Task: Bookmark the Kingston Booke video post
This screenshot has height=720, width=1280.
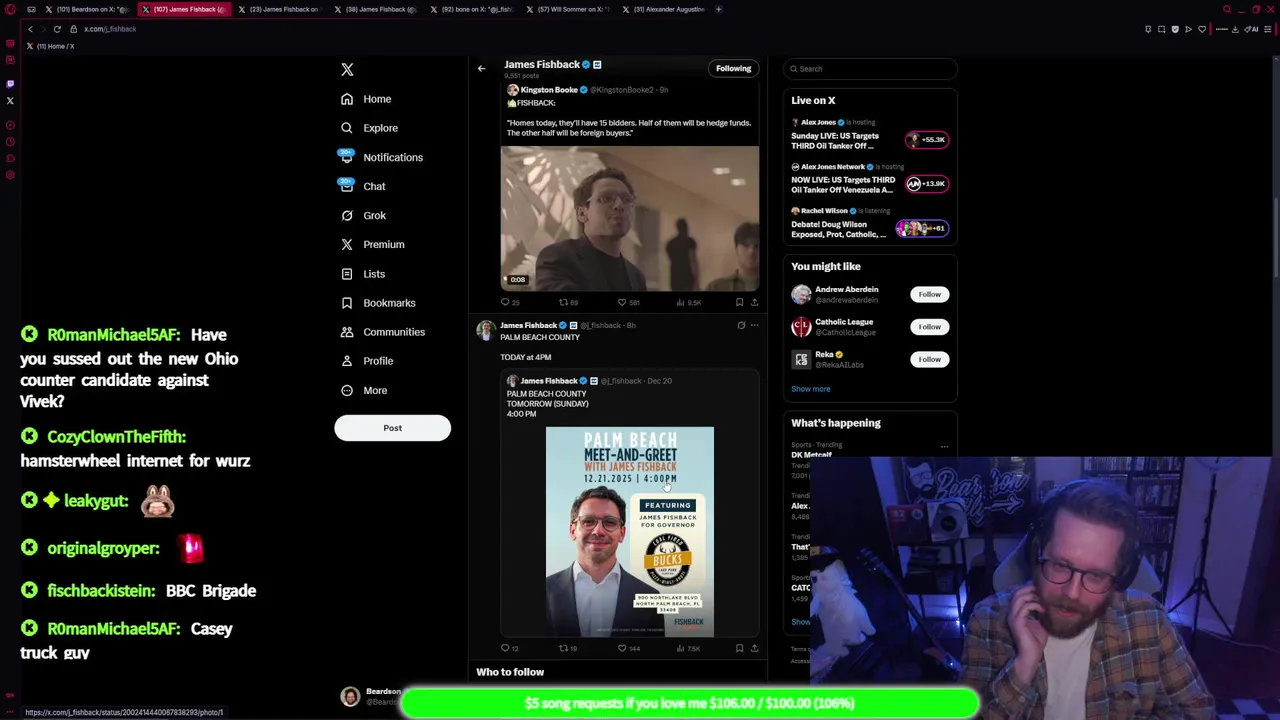Action: 740,302
